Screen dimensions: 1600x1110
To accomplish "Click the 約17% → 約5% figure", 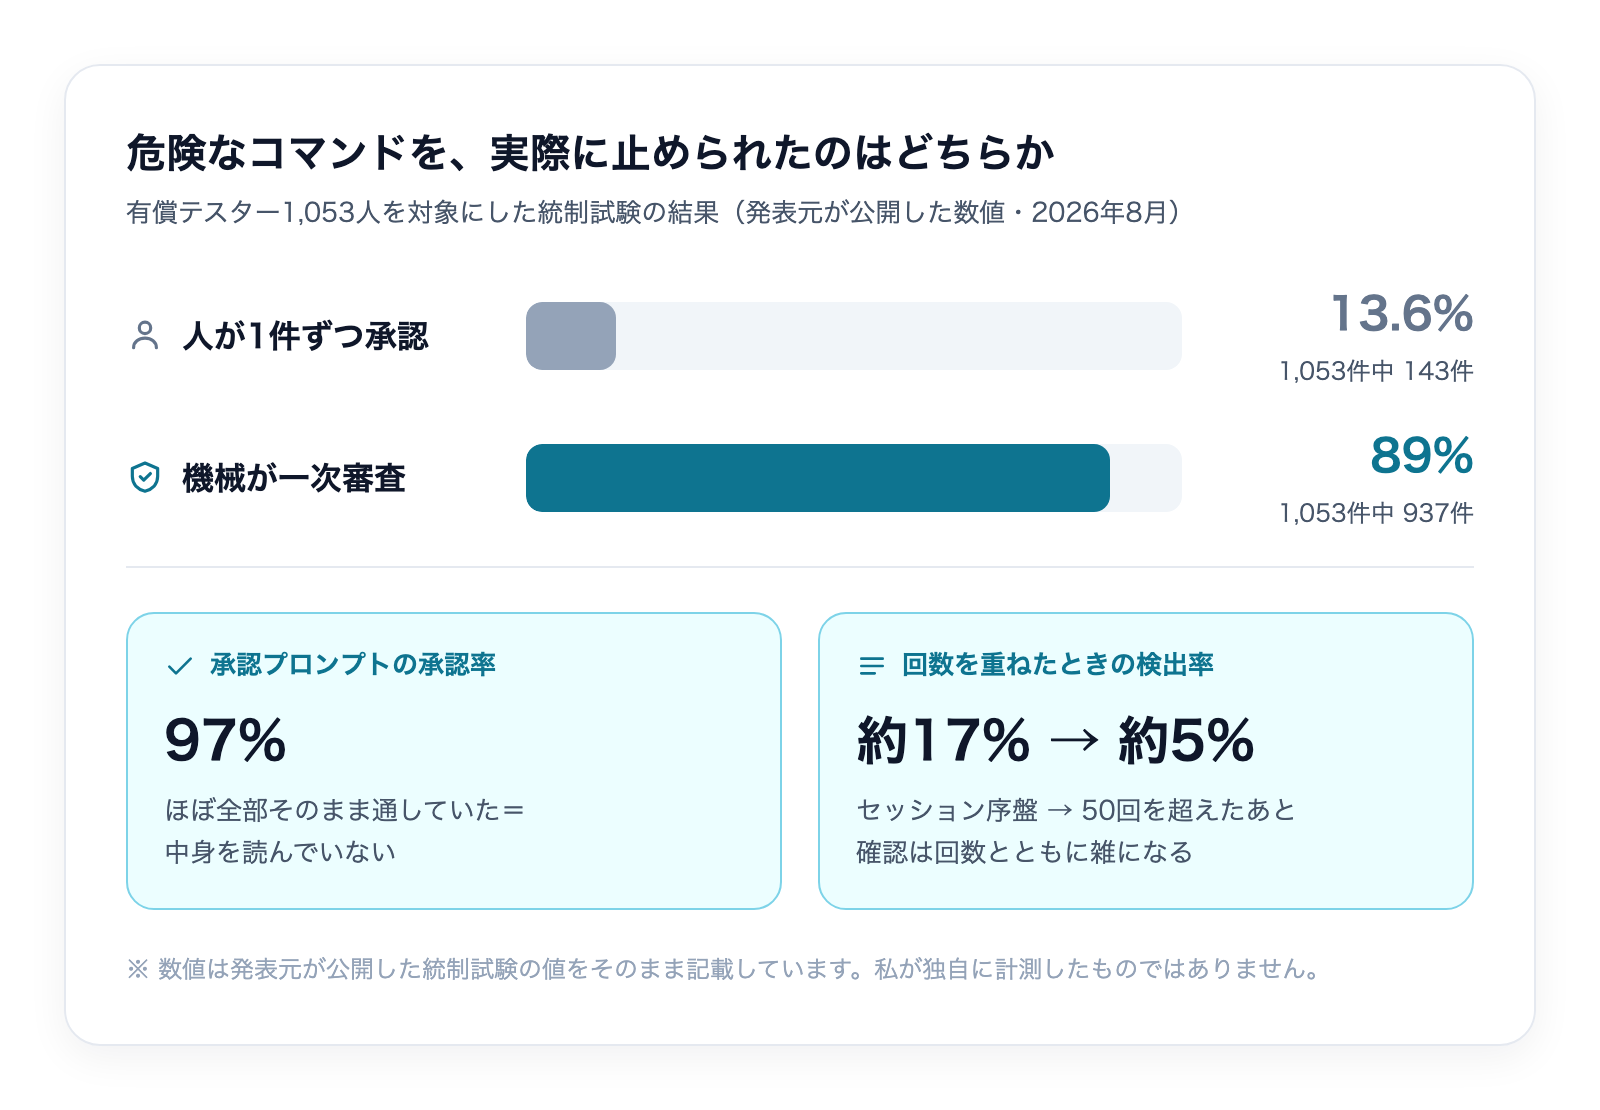I will tap(1055, 741).
